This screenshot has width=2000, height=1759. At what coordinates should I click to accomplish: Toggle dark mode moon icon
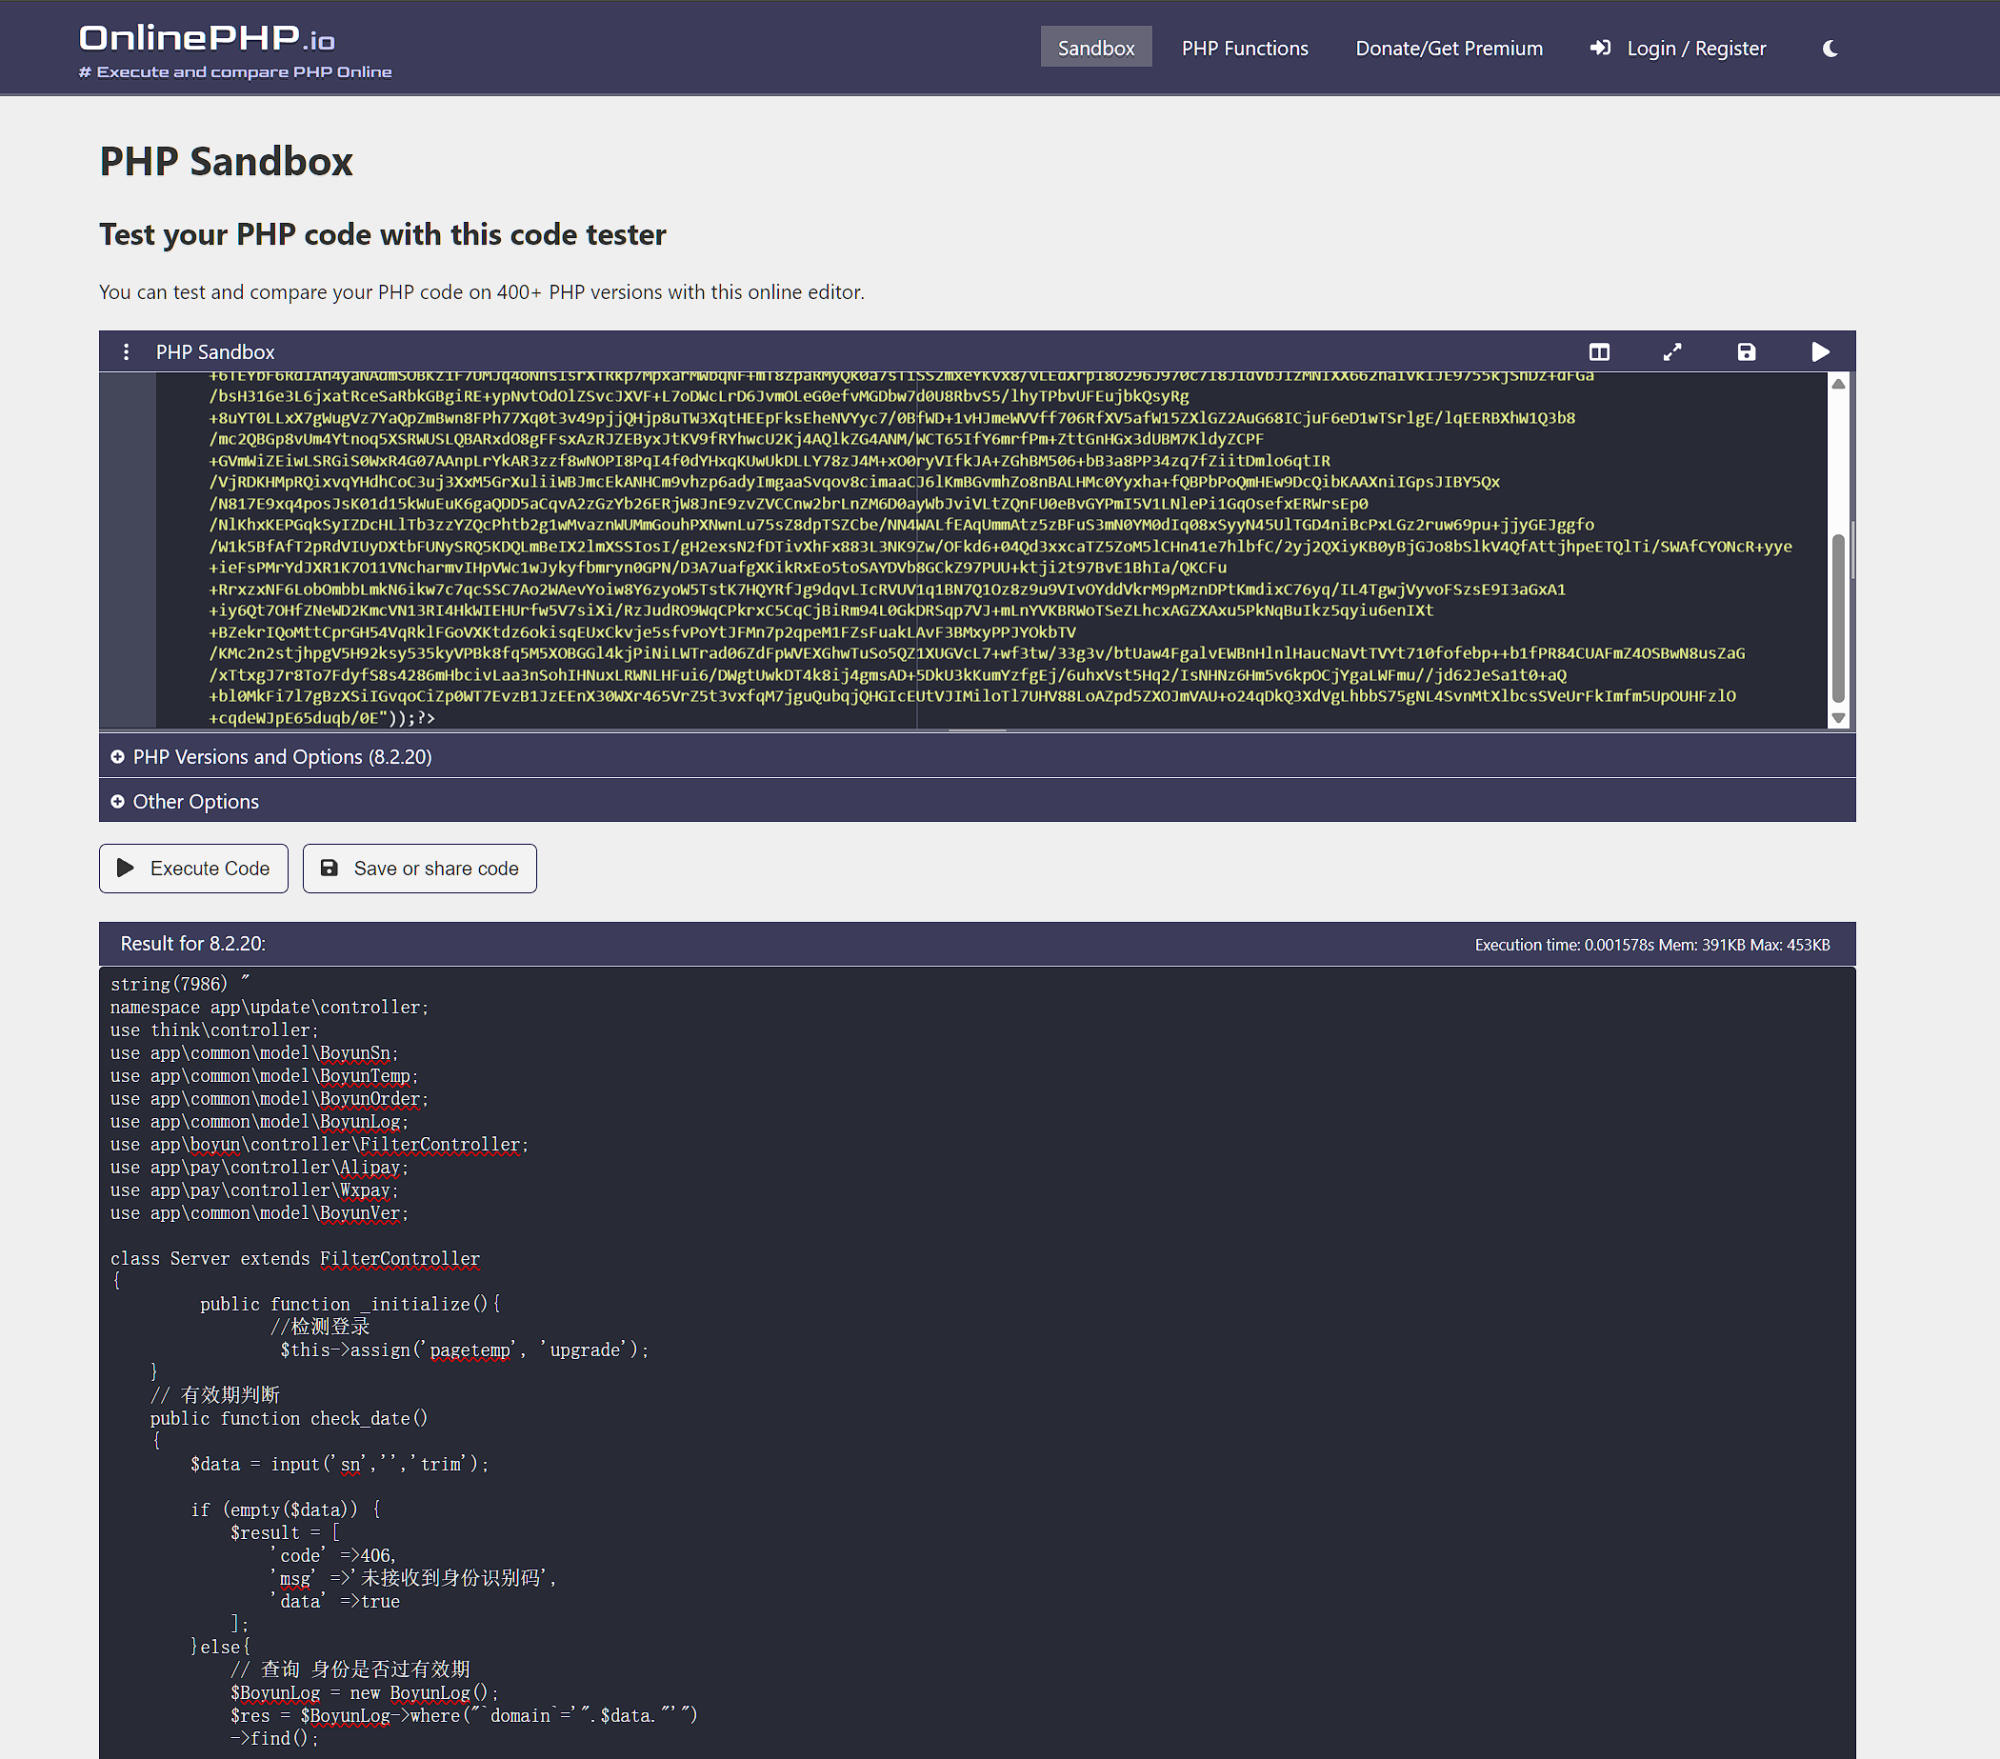coord(1830,48)
